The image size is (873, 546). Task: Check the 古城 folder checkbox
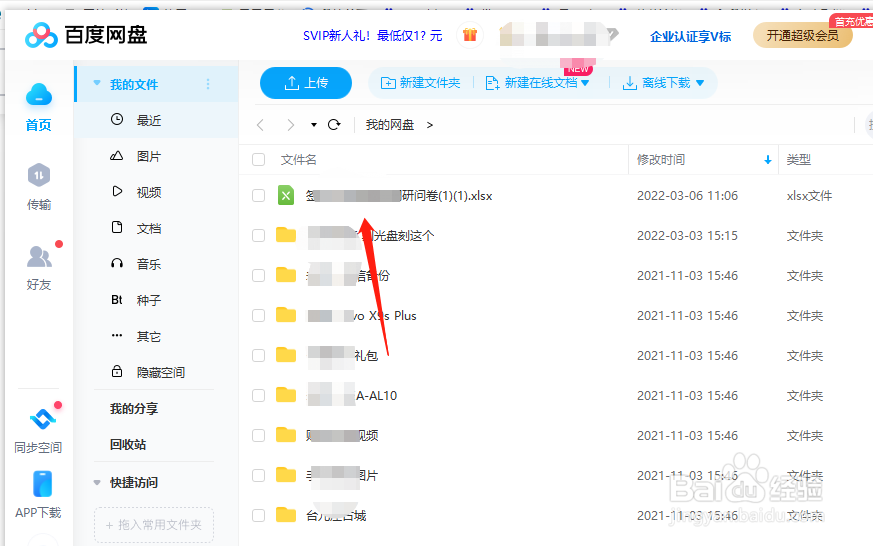pyautogui.click(x=258, y=515)
